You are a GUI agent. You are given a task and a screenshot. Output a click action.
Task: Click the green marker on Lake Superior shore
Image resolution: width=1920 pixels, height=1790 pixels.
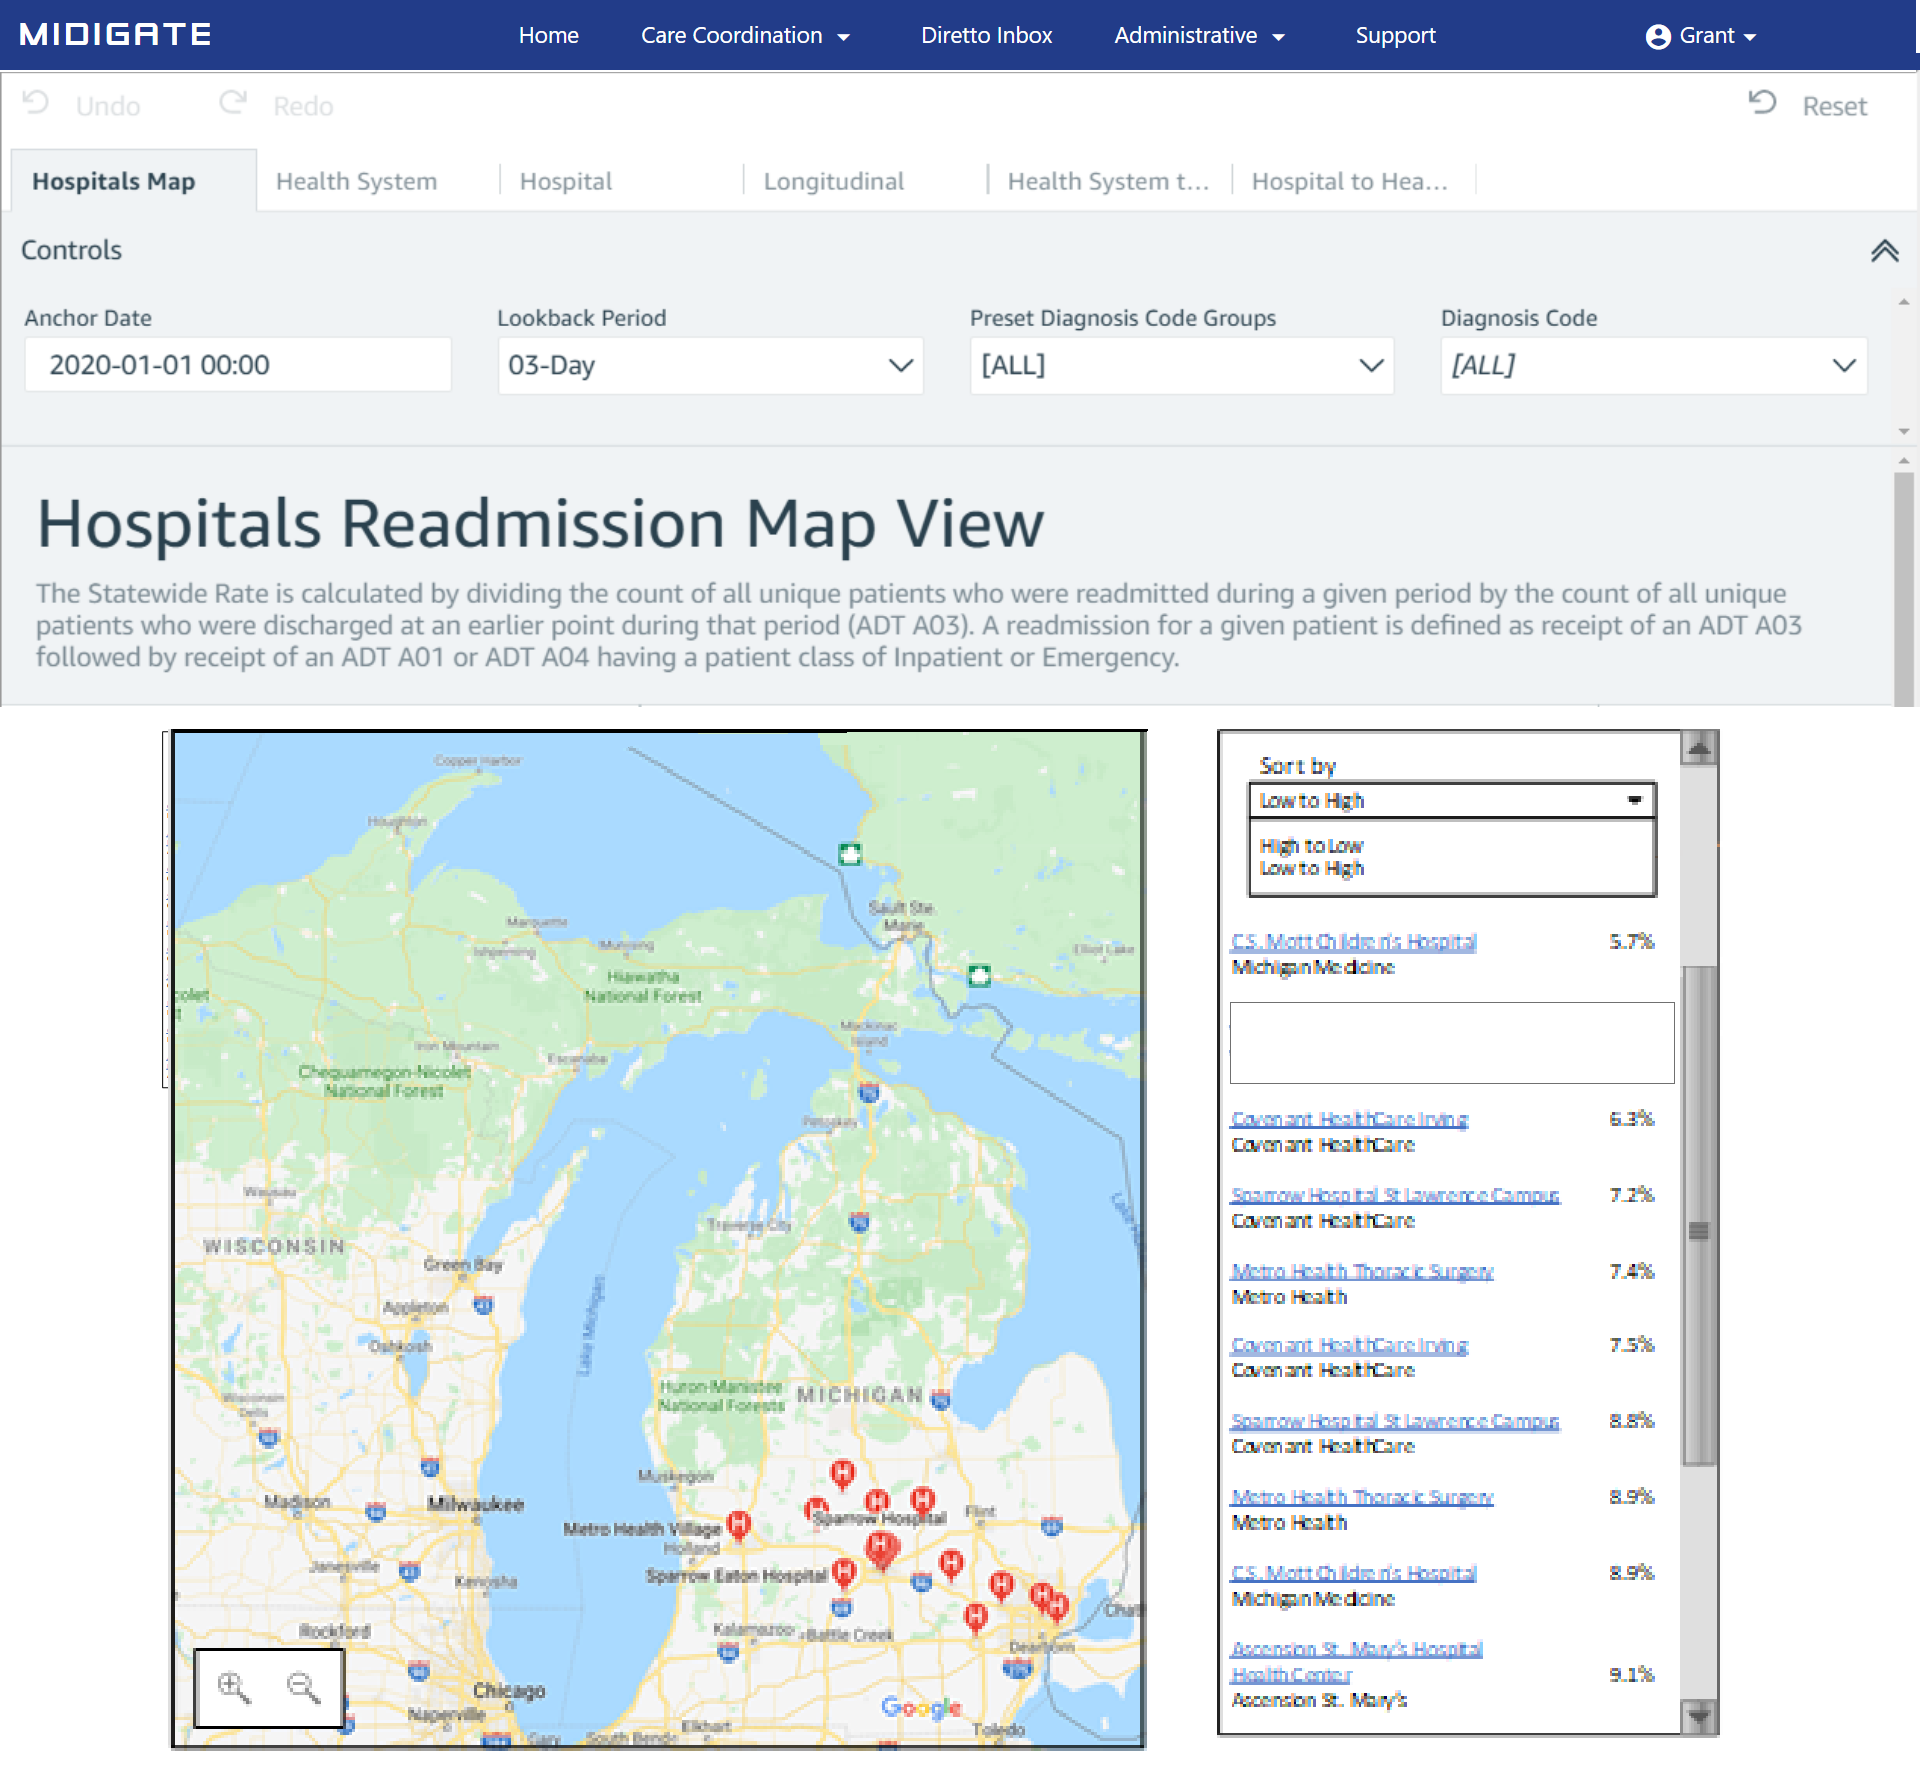[850, 854]
